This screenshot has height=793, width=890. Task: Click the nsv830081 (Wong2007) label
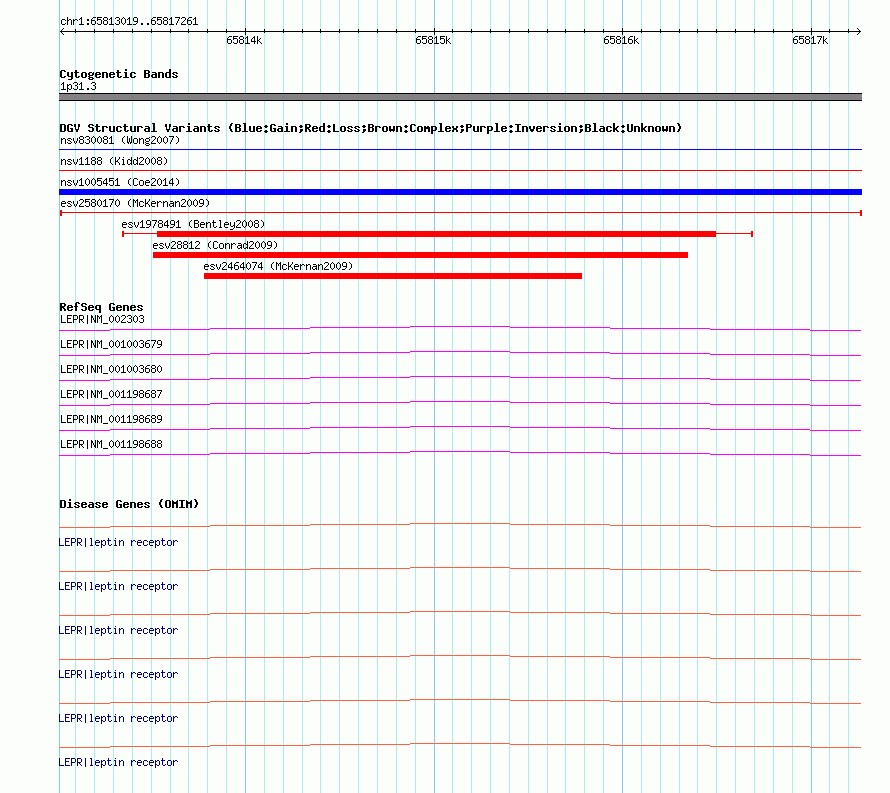(x=120, y=140)
